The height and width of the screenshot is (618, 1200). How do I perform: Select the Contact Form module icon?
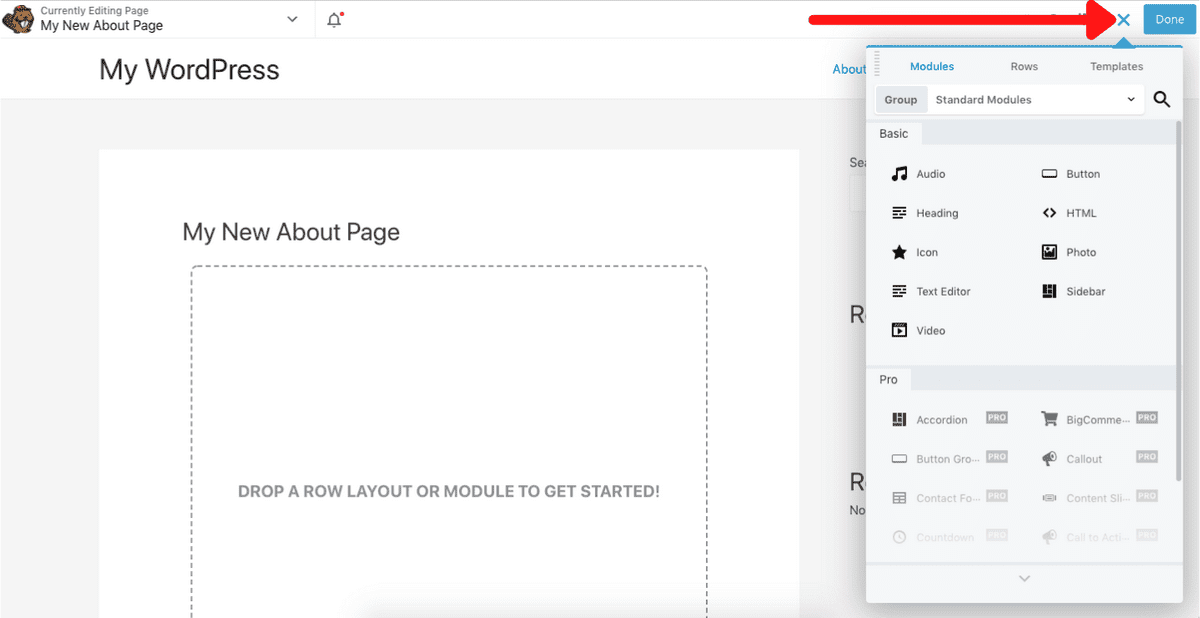(900, 498)
